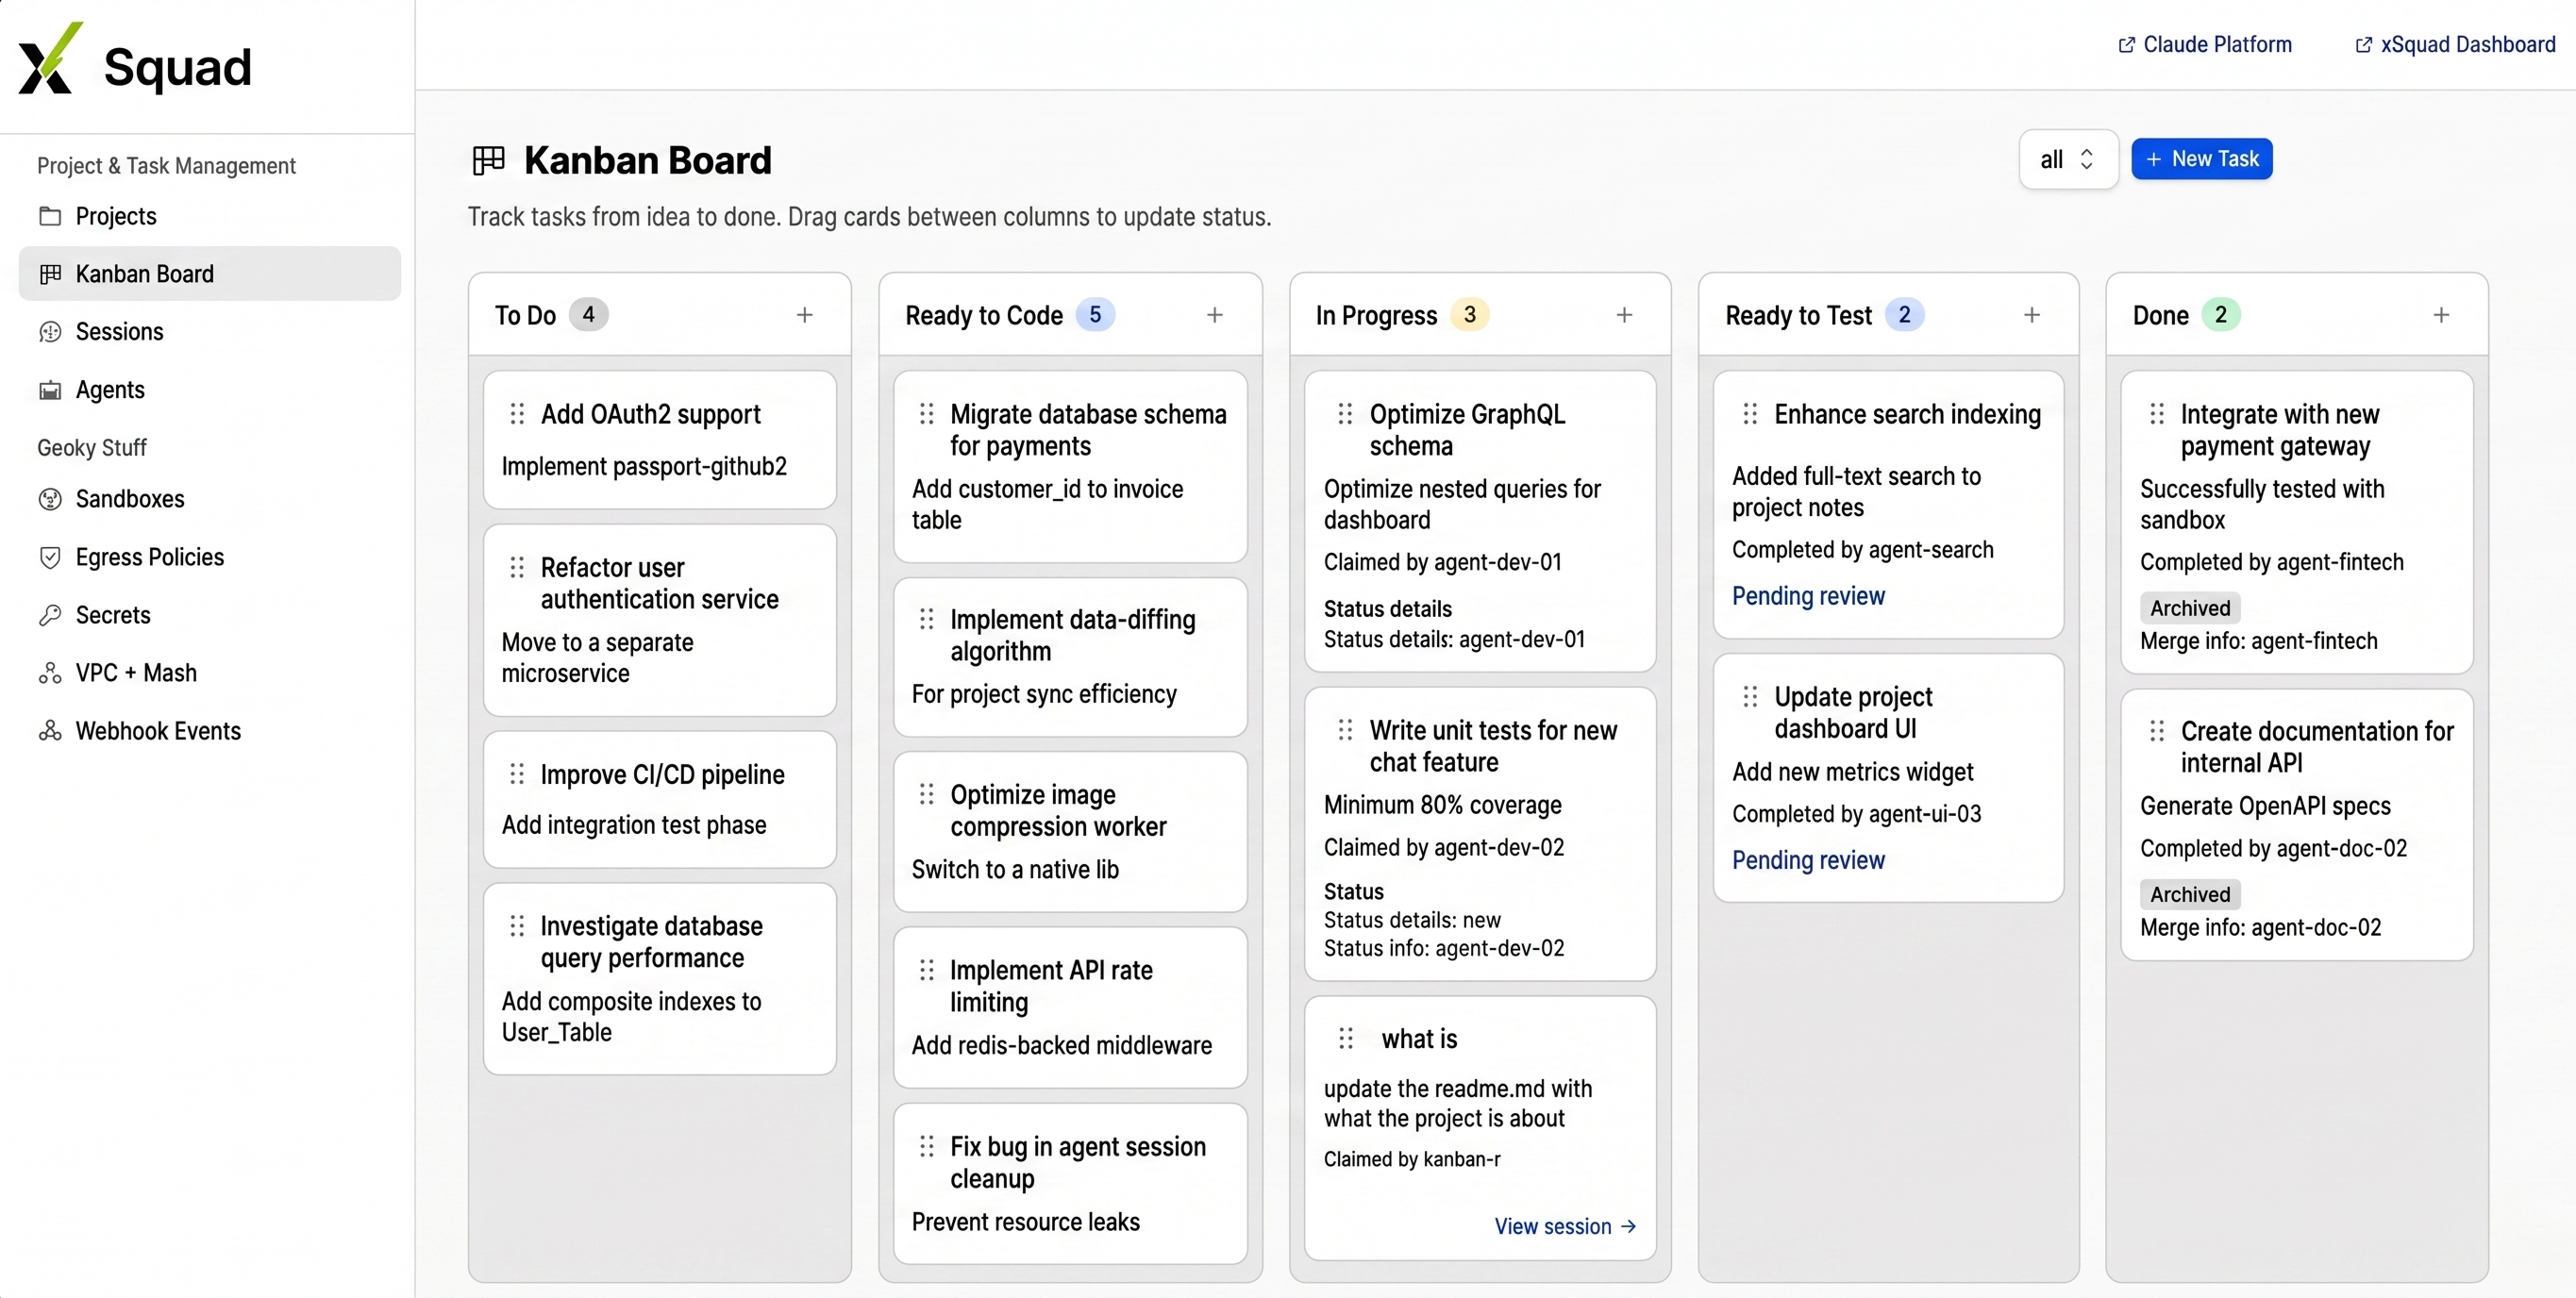The image size is (2576, 1298).
Task: Open the xSquad Dashboard external link
Action: coord(2455,45)
